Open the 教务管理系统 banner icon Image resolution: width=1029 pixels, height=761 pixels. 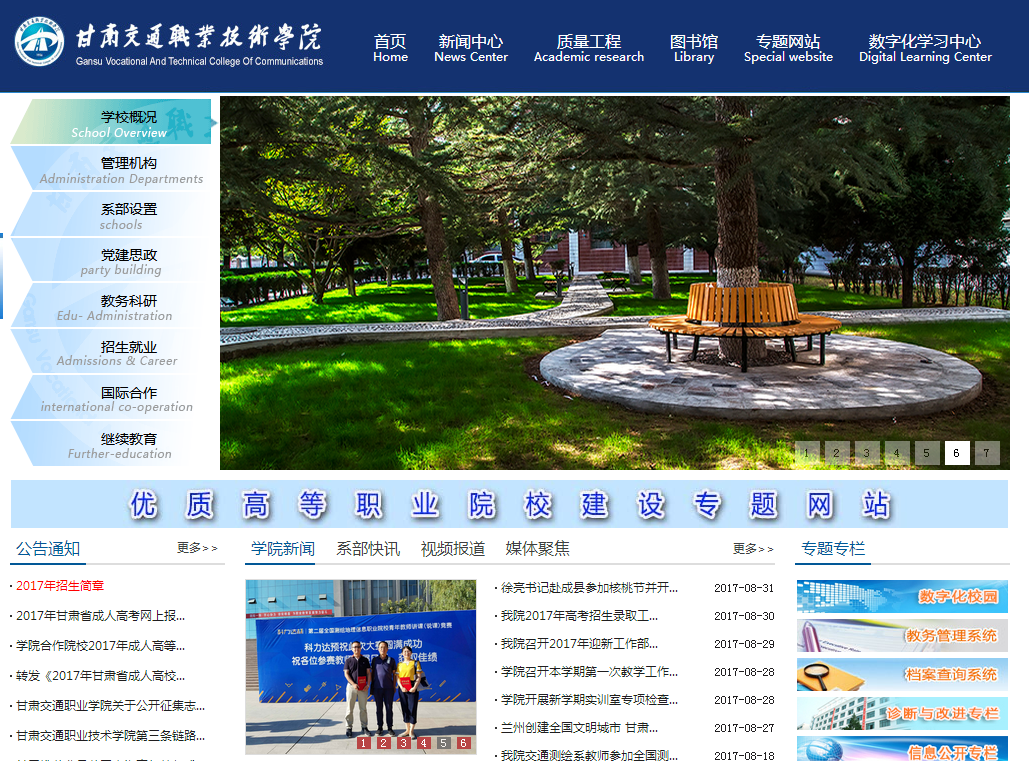coord(901,635)
